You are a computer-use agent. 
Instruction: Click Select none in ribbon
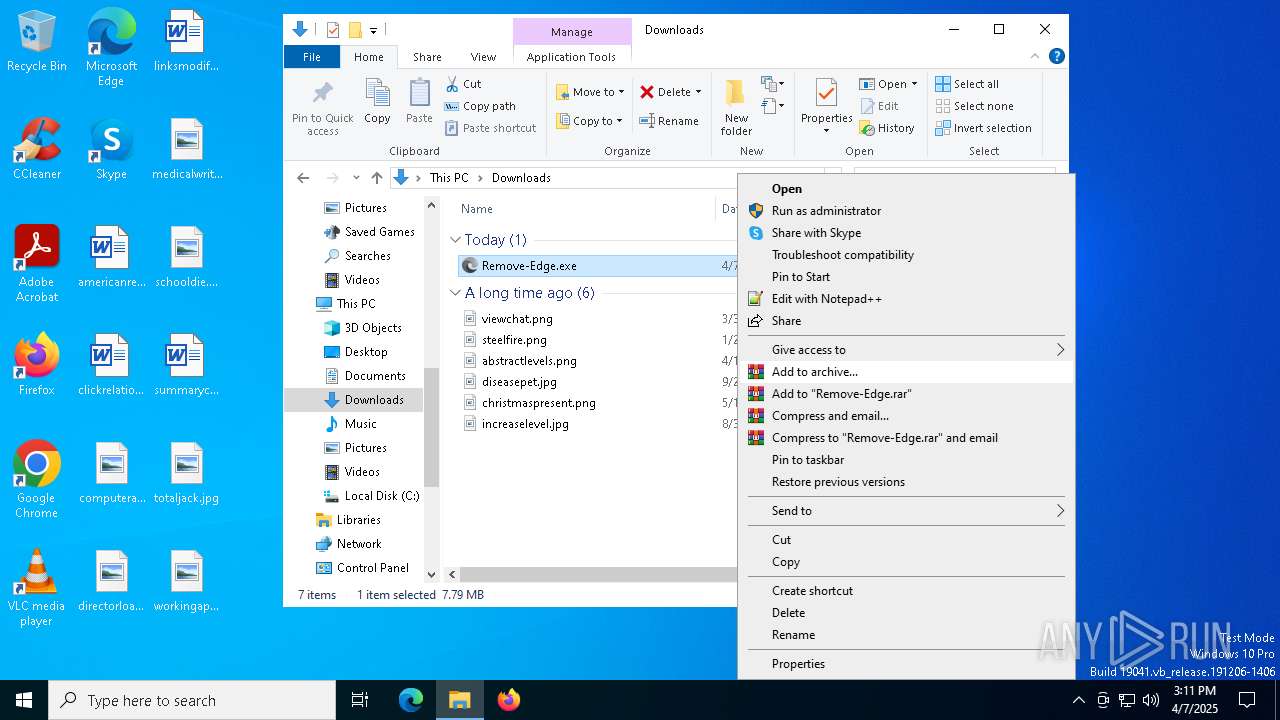[975, 106]
